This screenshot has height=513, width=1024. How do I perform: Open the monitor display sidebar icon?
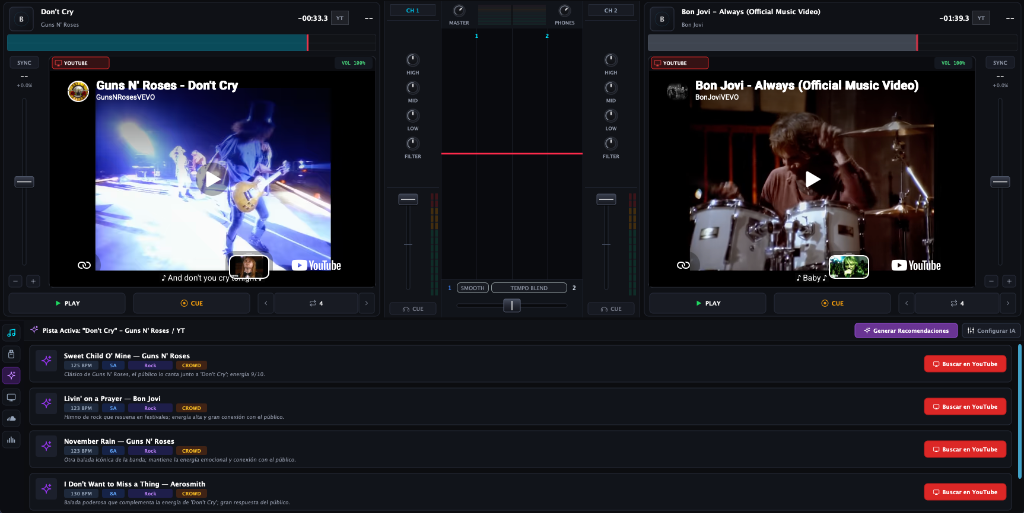[11, 397]
